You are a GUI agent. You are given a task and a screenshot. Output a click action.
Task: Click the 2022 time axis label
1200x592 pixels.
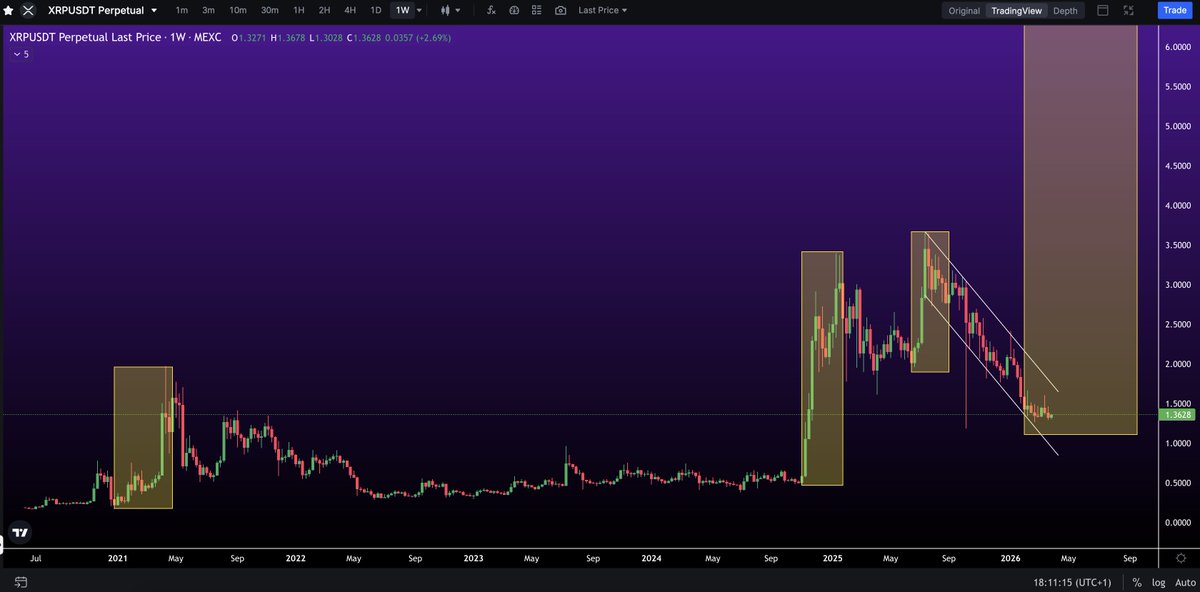click(295, 559)
